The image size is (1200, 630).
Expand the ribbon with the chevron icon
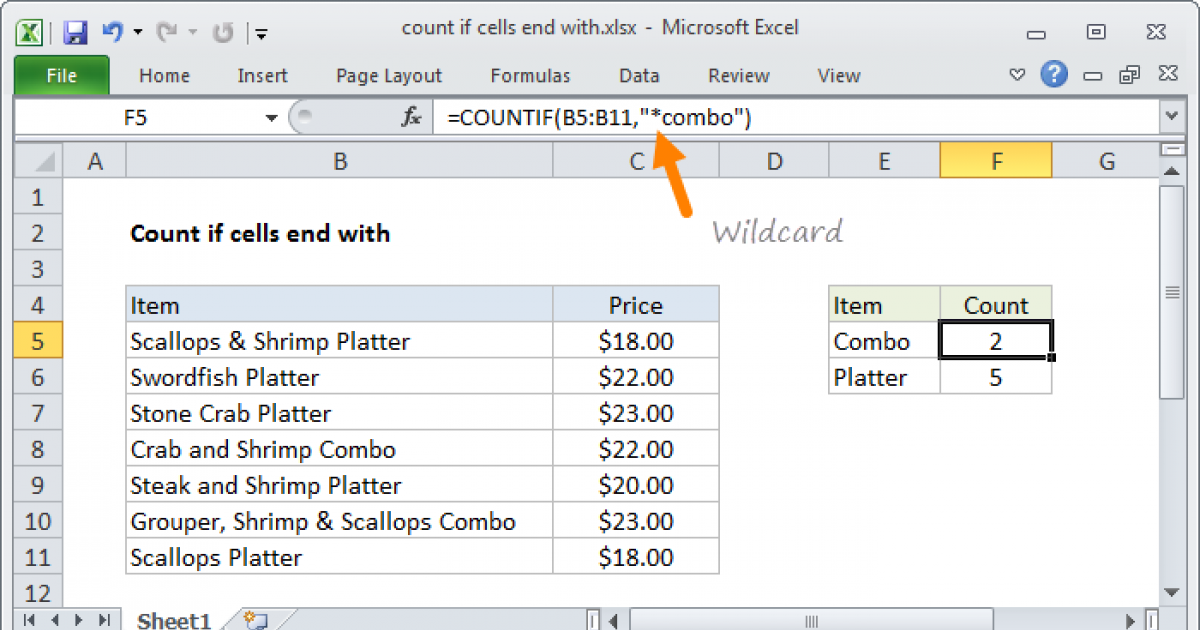[1018, 75]
